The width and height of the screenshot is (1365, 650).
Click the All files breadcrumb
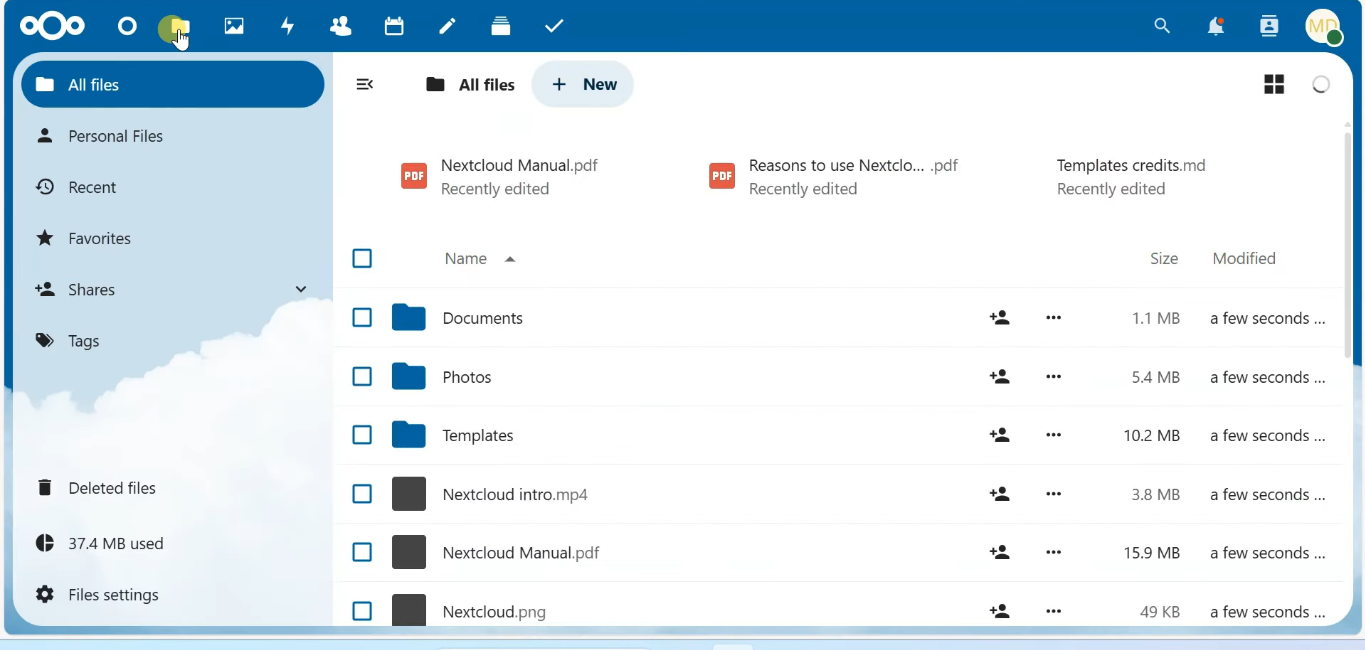coord(469,86)
